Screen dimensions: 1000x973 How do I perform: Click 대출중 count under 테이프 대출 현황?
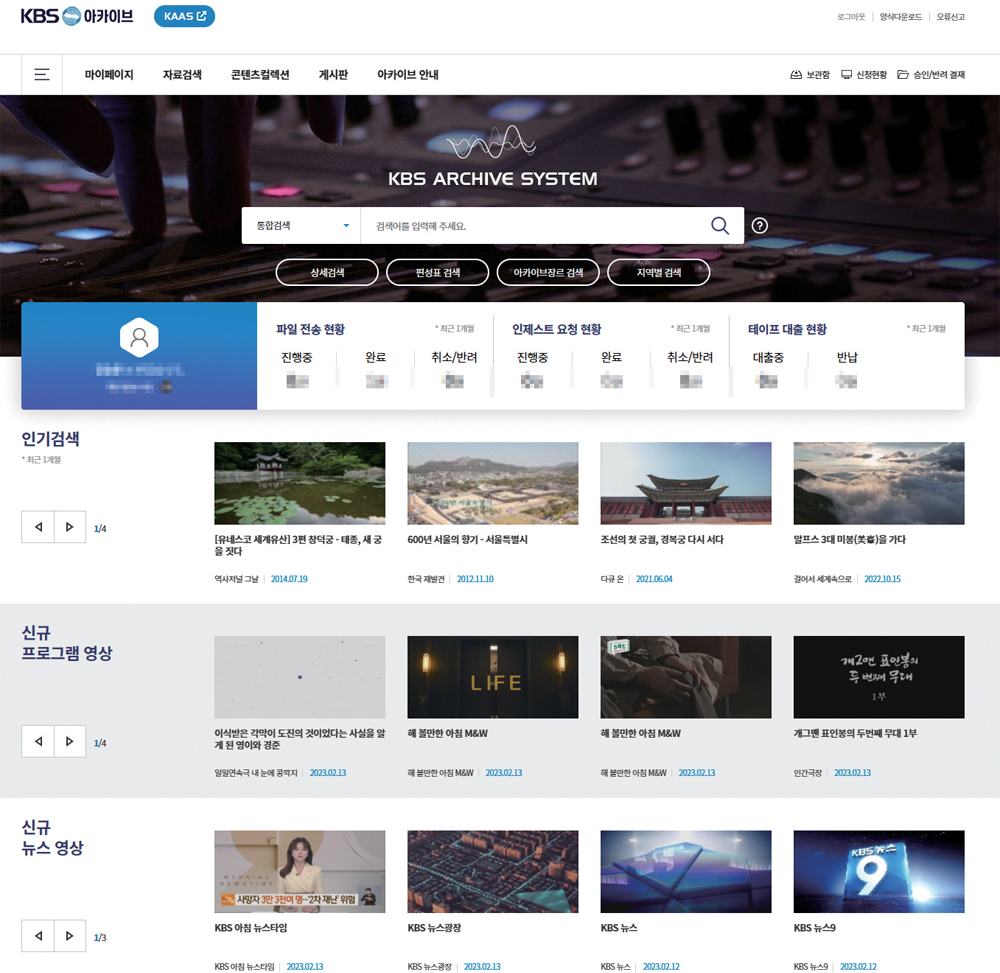(767, 381)
